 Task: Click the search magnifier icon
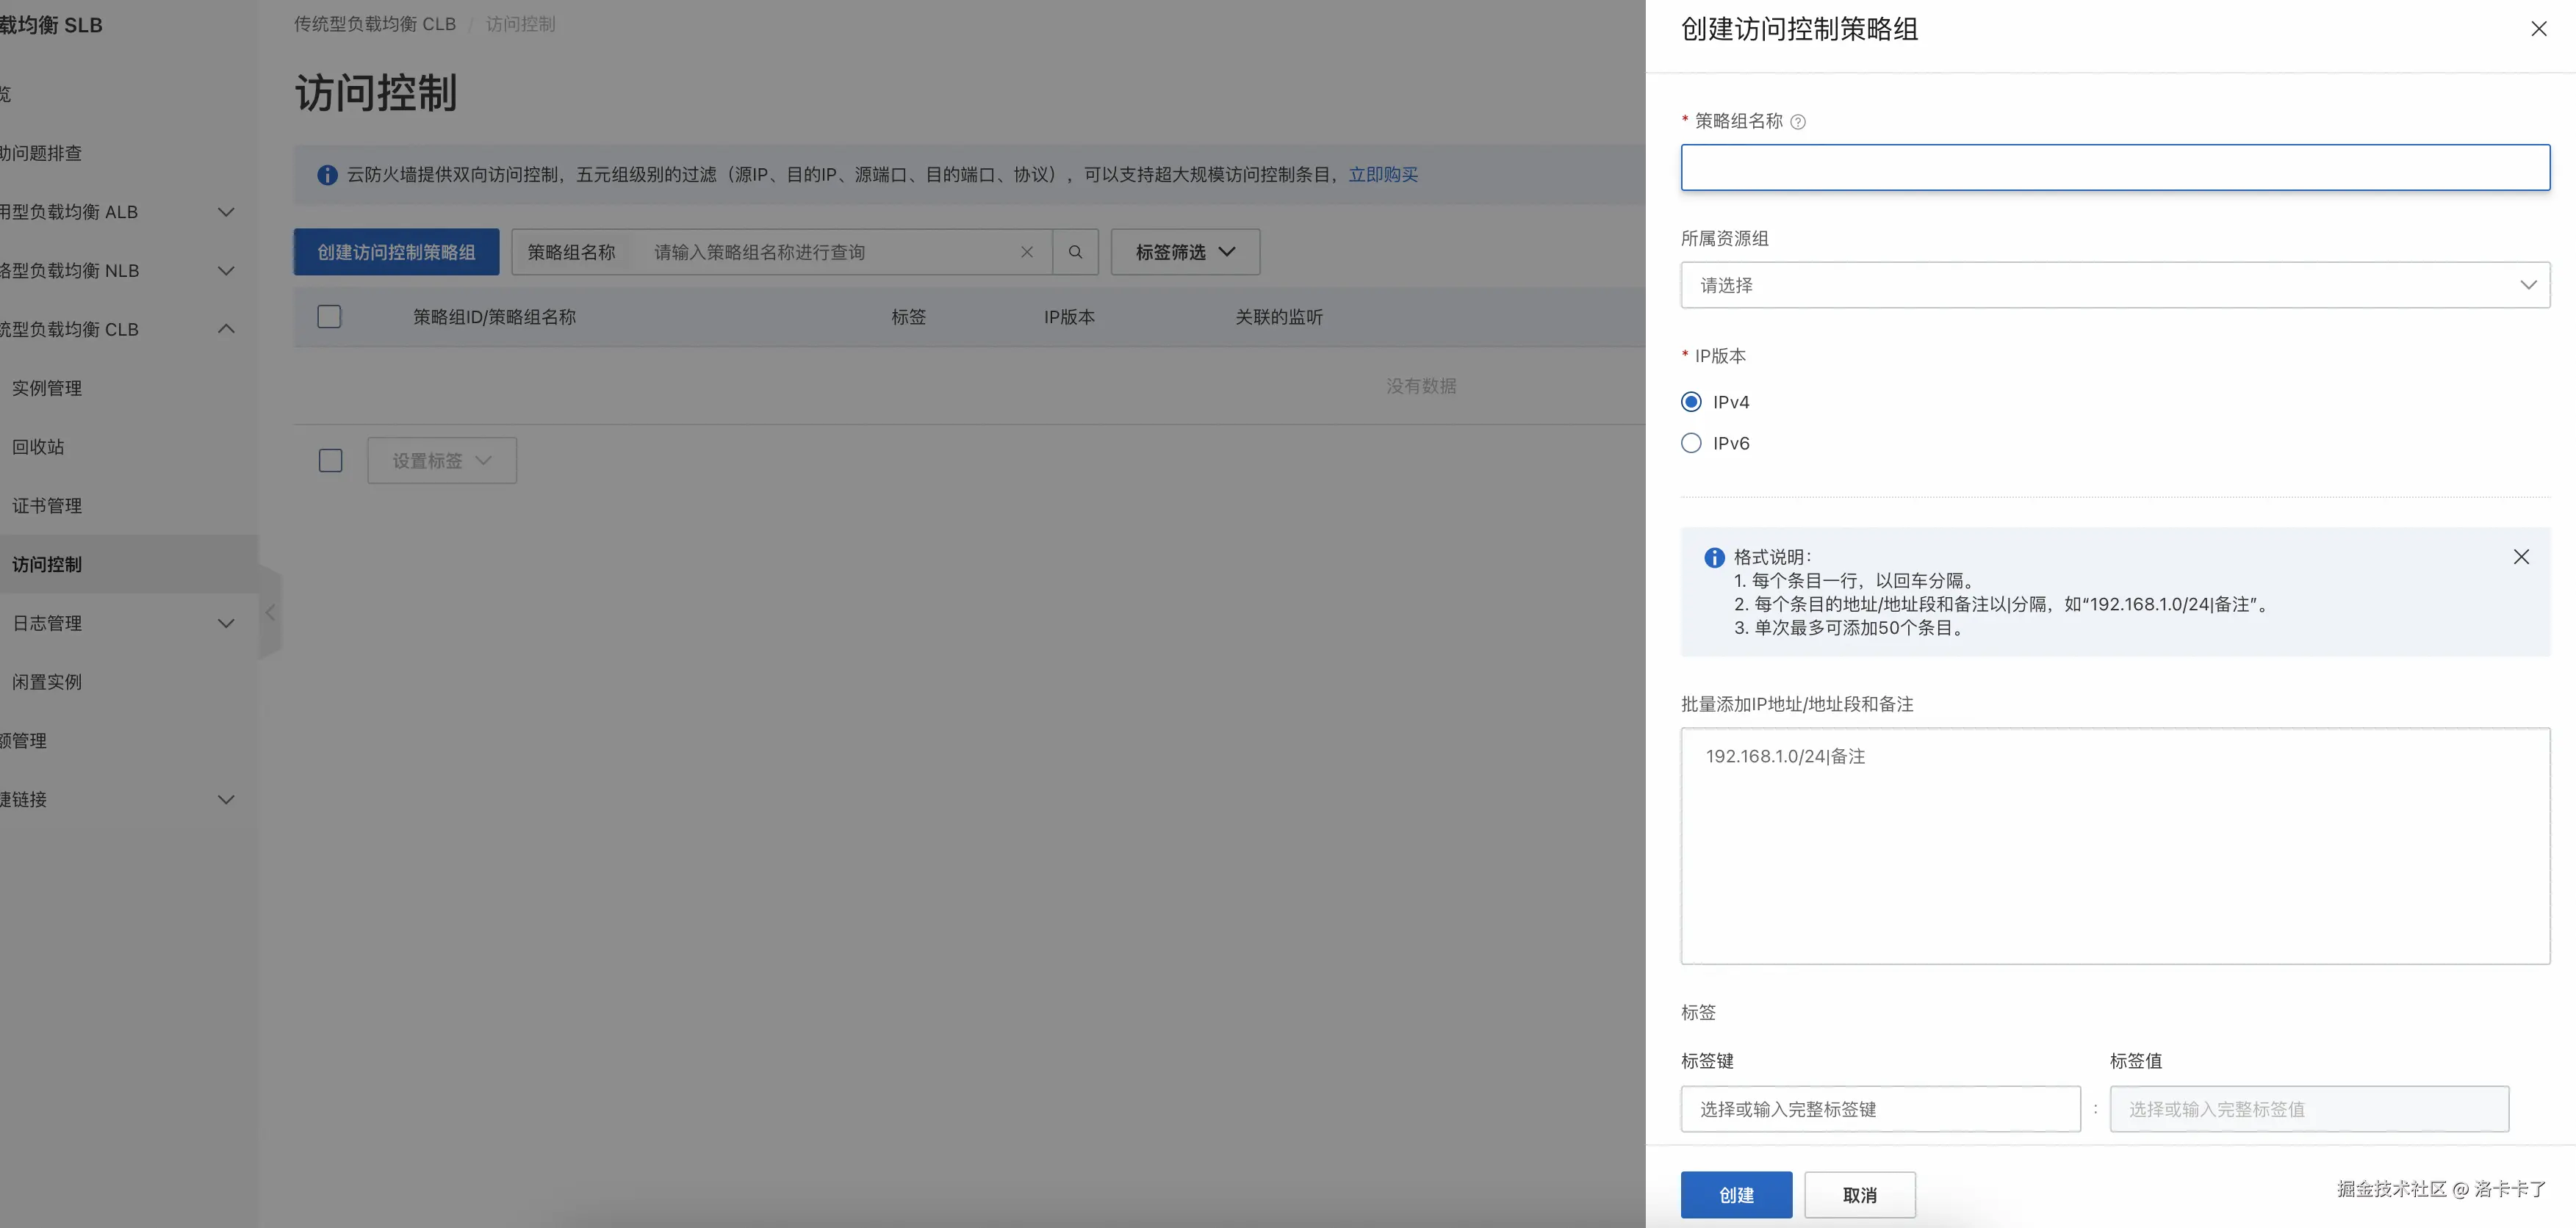(1075, 252)
